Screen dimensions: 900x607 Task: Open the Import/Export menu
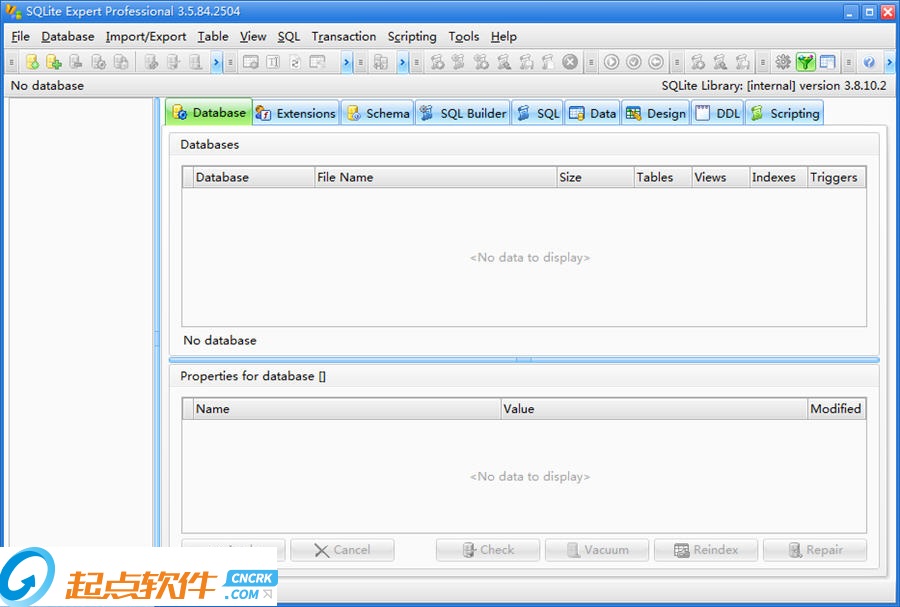coord(146,36)
